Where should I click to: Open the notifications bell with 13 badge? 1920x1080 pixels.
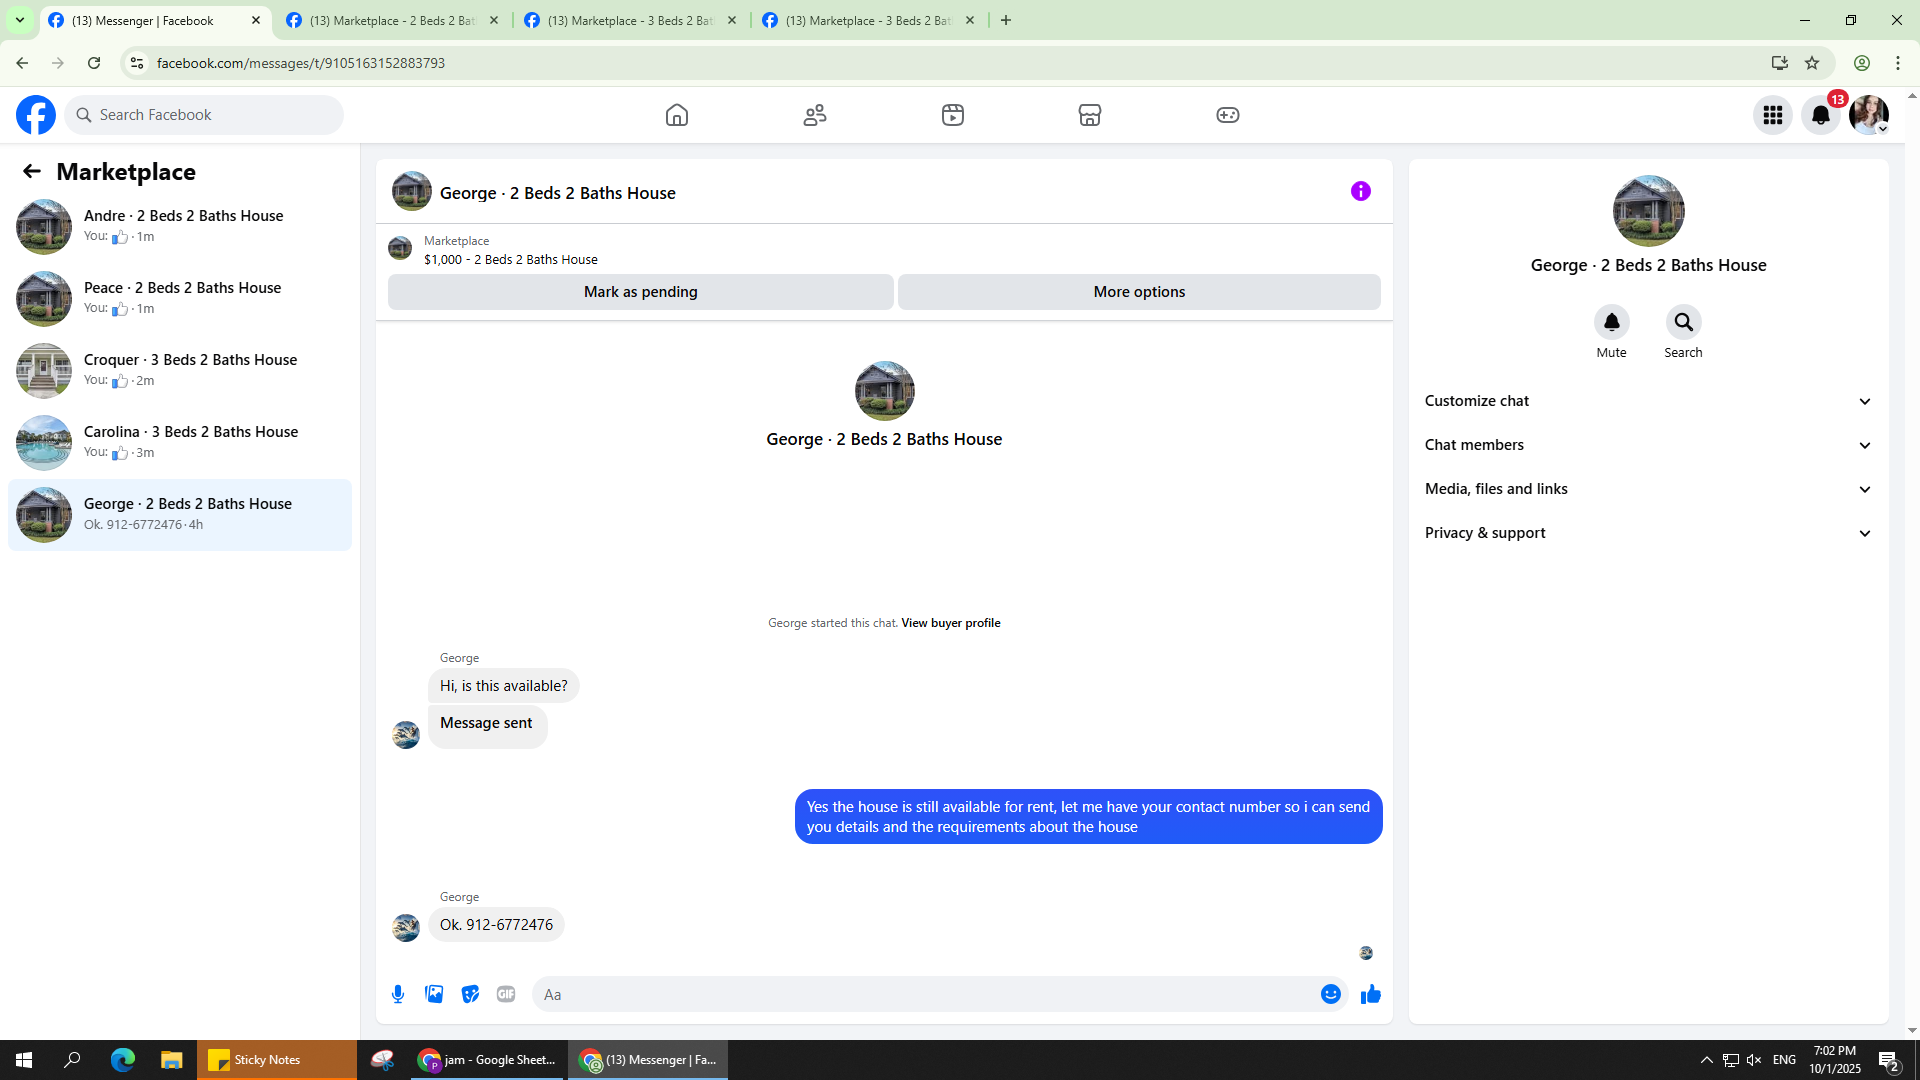click(x=1821, y=115)
